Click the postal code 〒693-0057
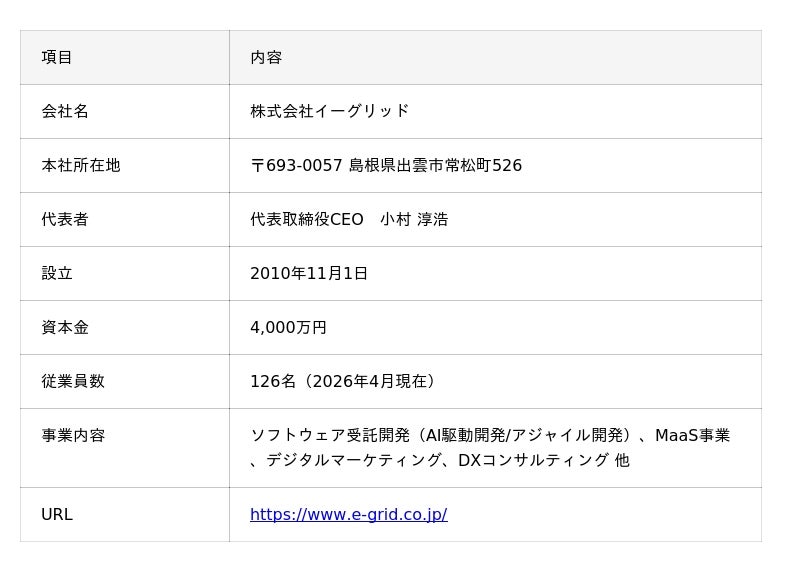This screenshot has height=572, width=800. [296, 165]
